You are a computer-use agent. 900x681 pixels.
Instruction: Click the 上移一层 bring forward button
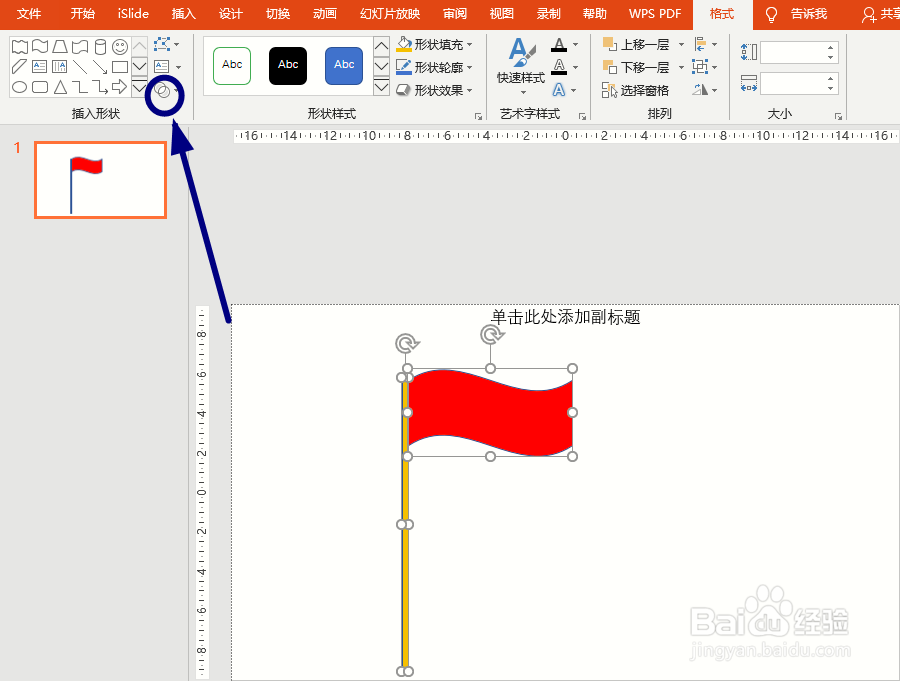click(x=637, y=44)
